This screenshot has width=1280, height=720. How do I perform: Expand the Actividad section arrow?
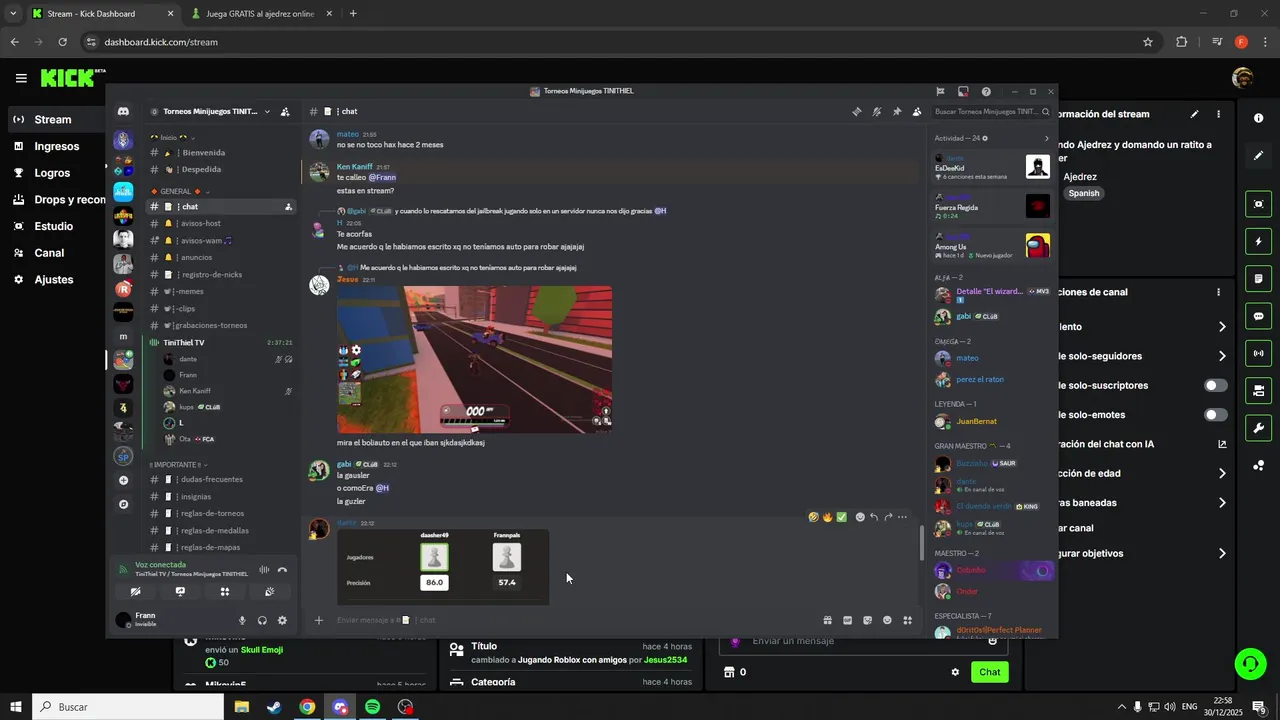pyautogui.click(x=1046, y=138)
